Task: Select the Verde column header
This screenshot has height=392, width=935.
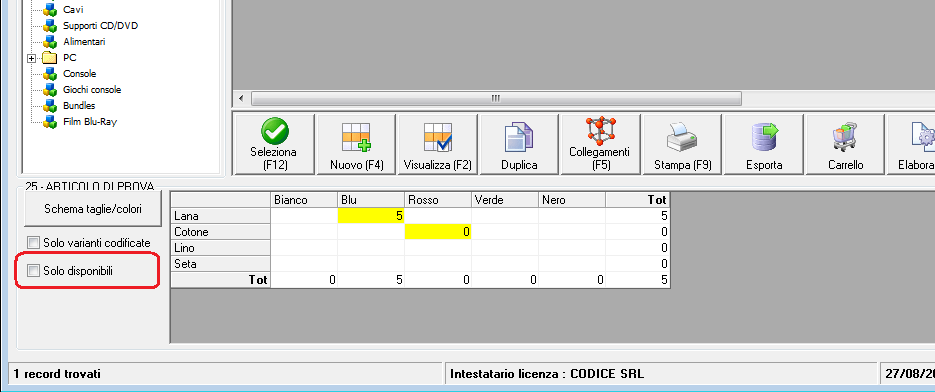Action: coord(504,200)
